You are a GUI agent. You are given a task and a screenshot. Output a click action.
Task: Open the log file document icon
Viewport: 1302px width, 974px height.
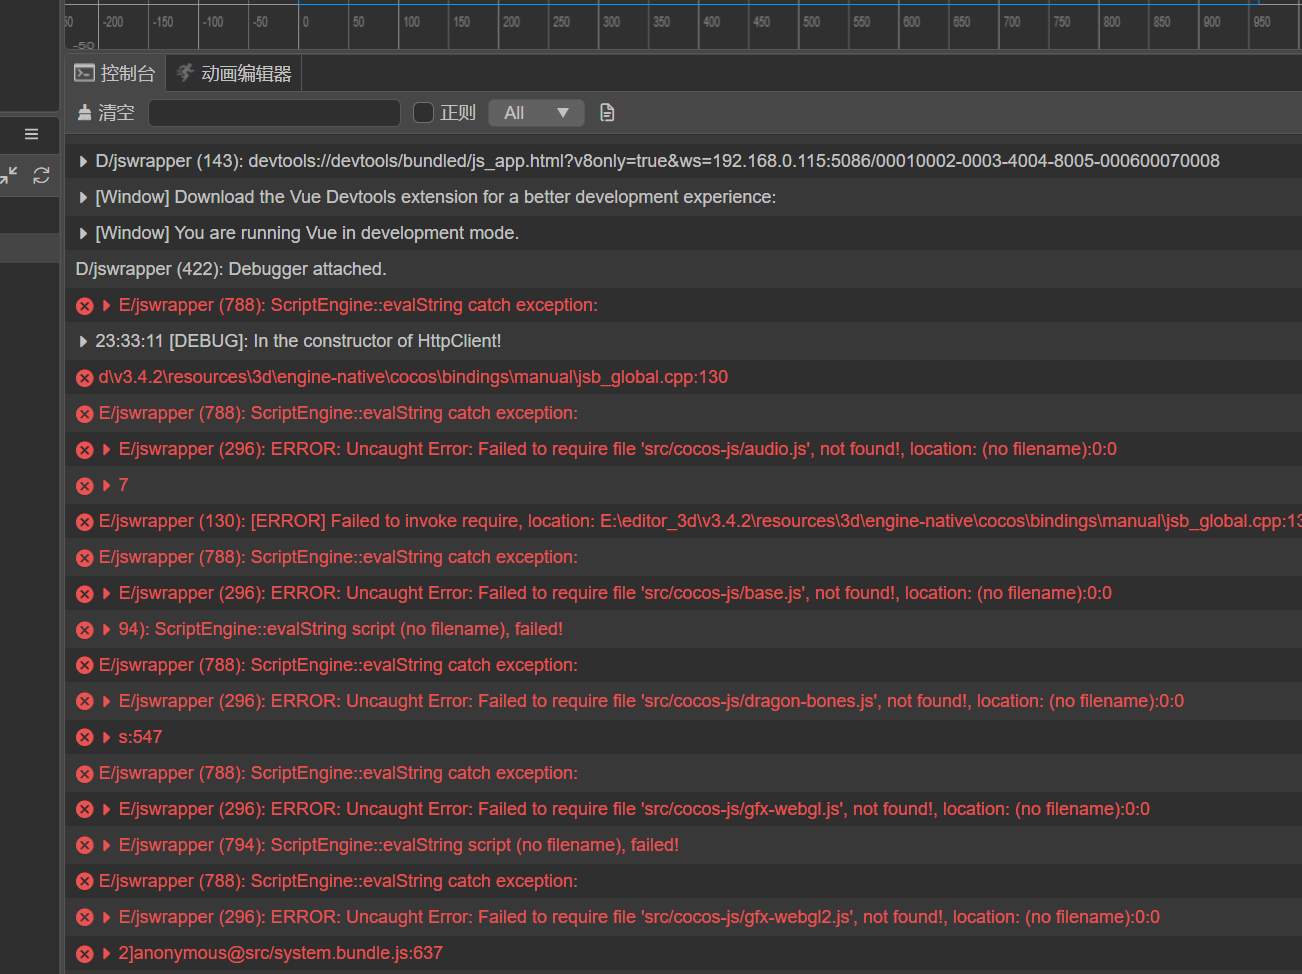pos(607,113)
